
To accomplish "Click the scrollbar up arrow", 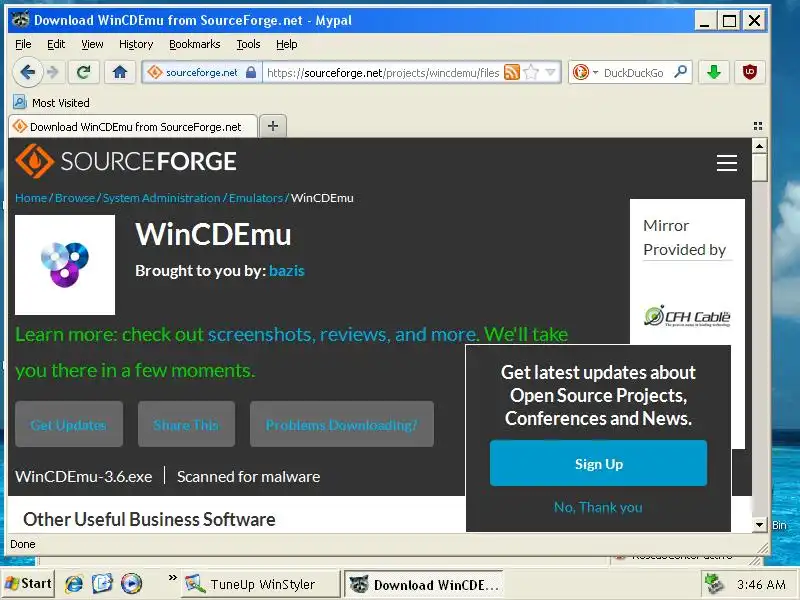I will click(759, 146).
